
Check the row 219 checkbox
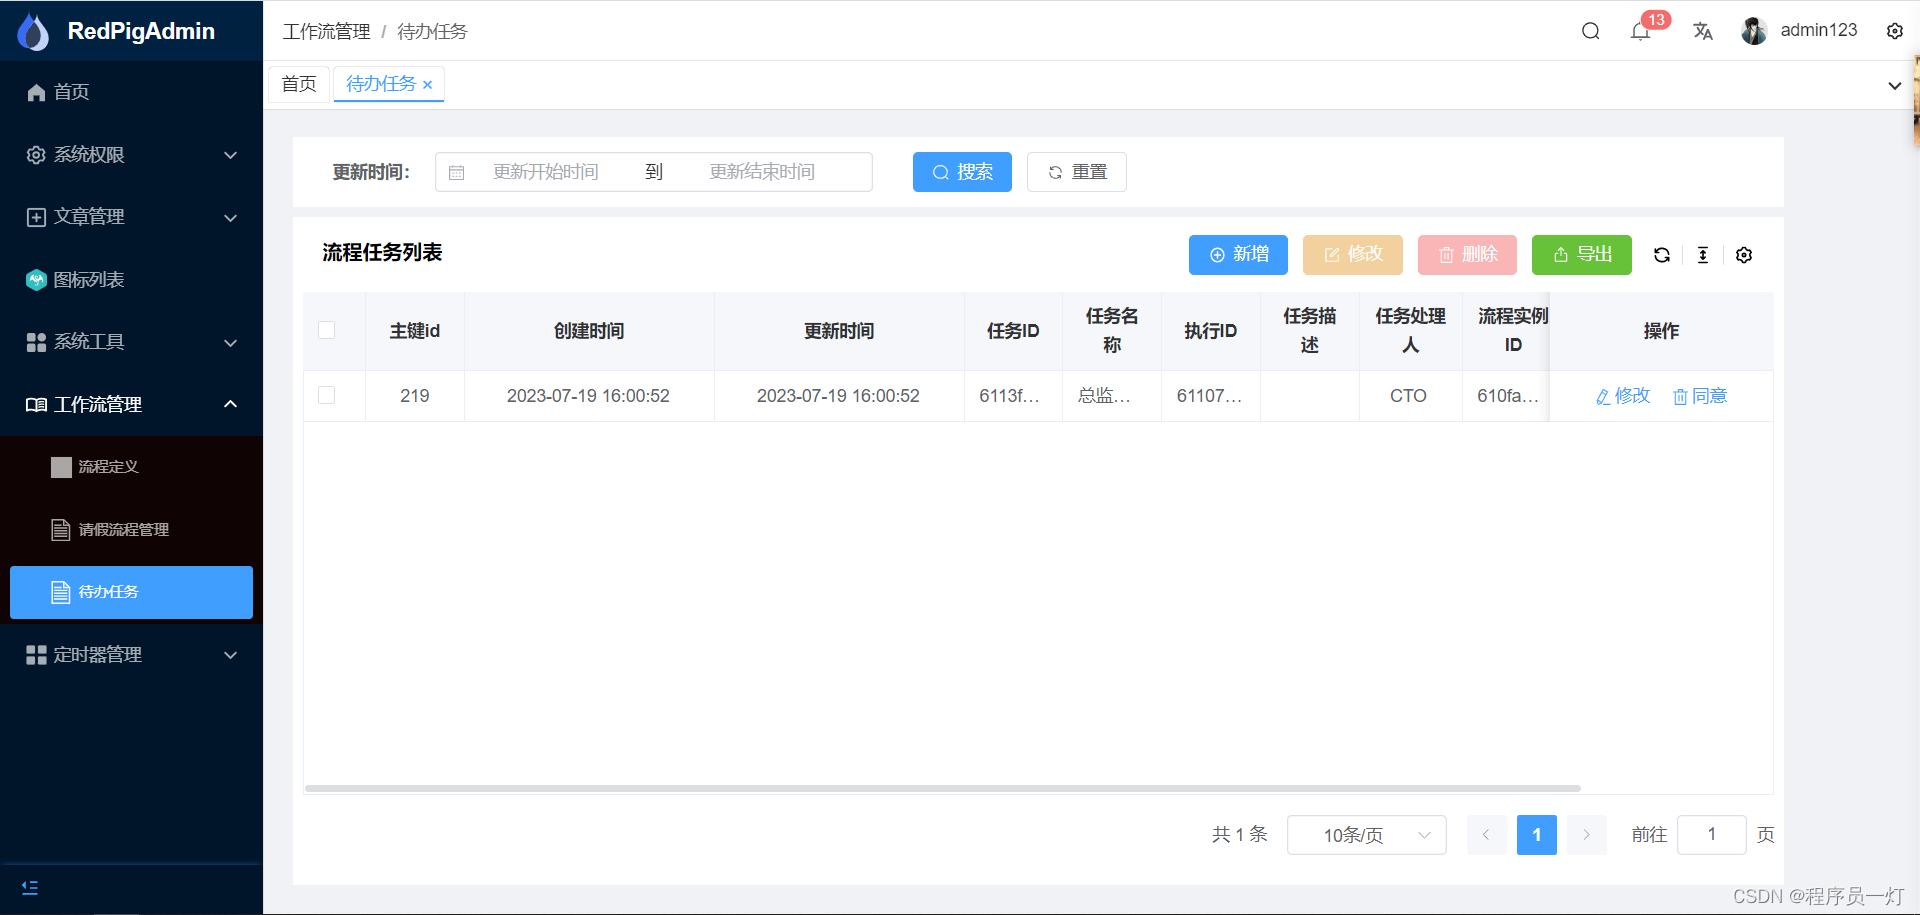click(x=326, y=395)
